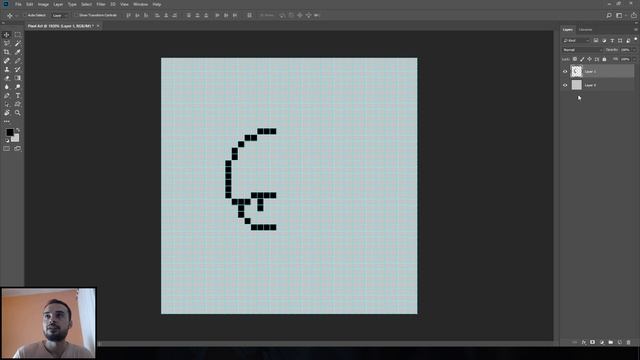Open the blend mode Normal dropdown
The height and width of the screenshot is (360, 640).
(582, 50)
